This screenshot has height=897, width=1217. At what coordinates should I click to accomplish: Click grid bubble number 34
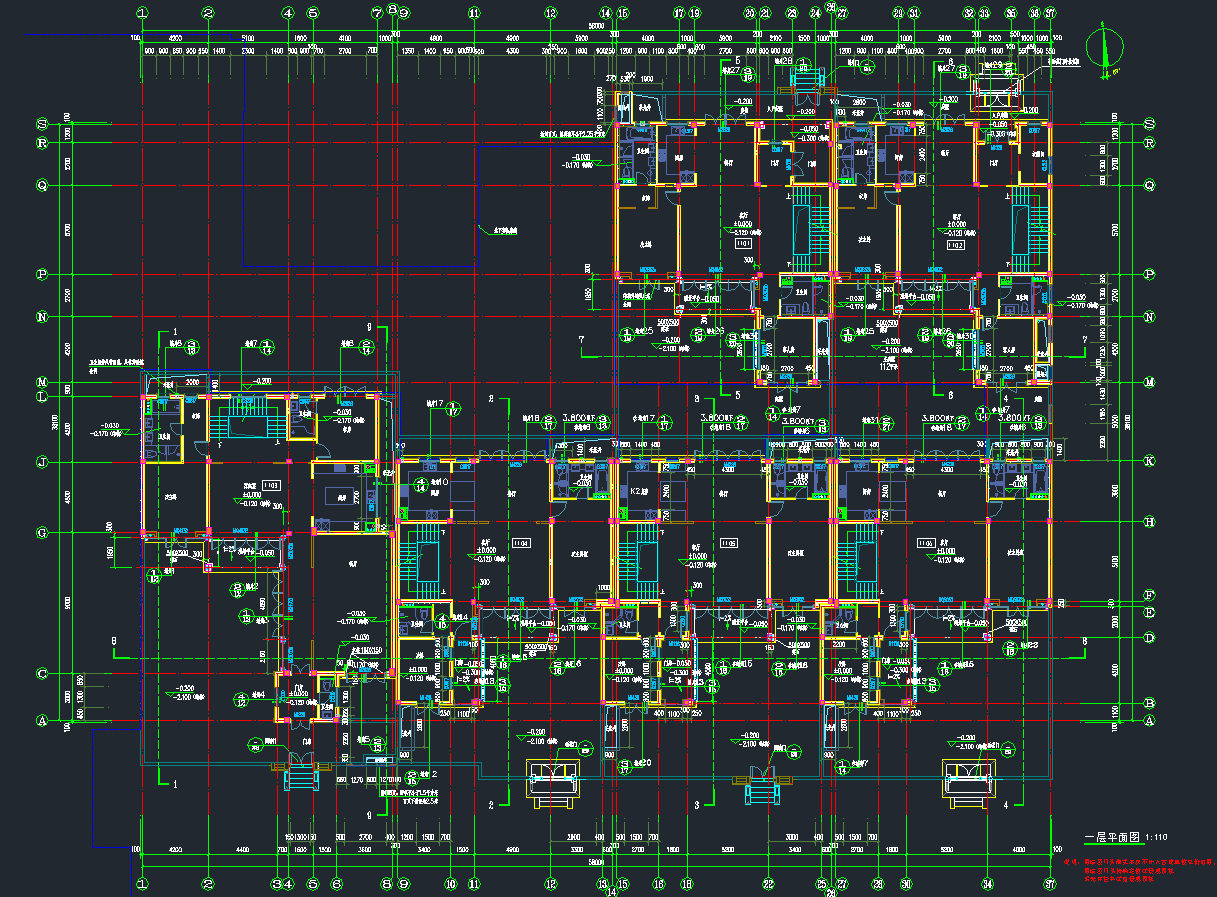point(987,884)
